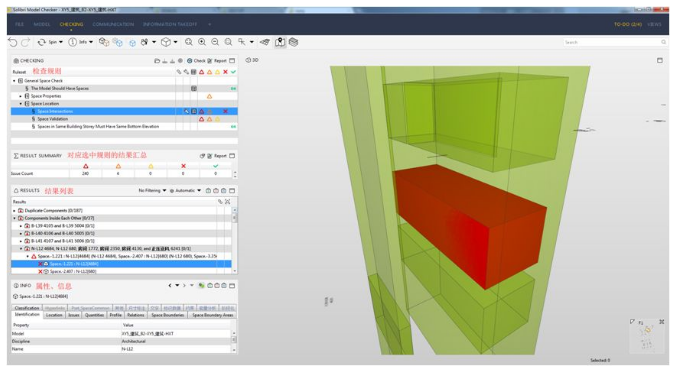The height and width of the screenshot is (374, 676).
Task: Click the Search input field
Action: pos(614,42)
